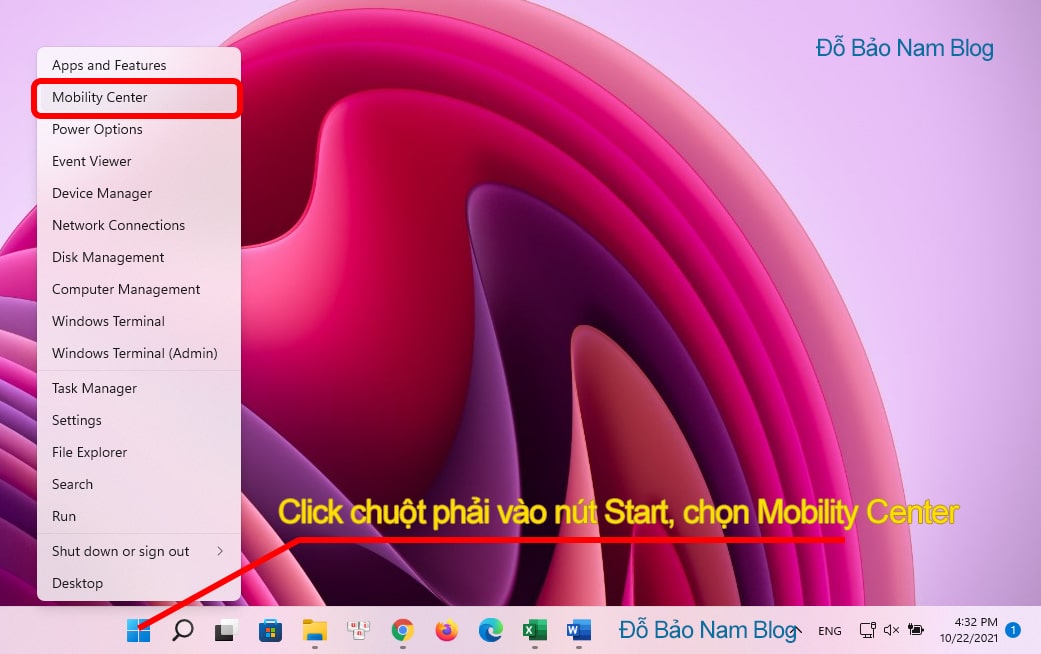Image resolution: width=1041 pixels, height=654 pixels.
Task: Open the notification badge showing 1
Action: point(1013,630)
